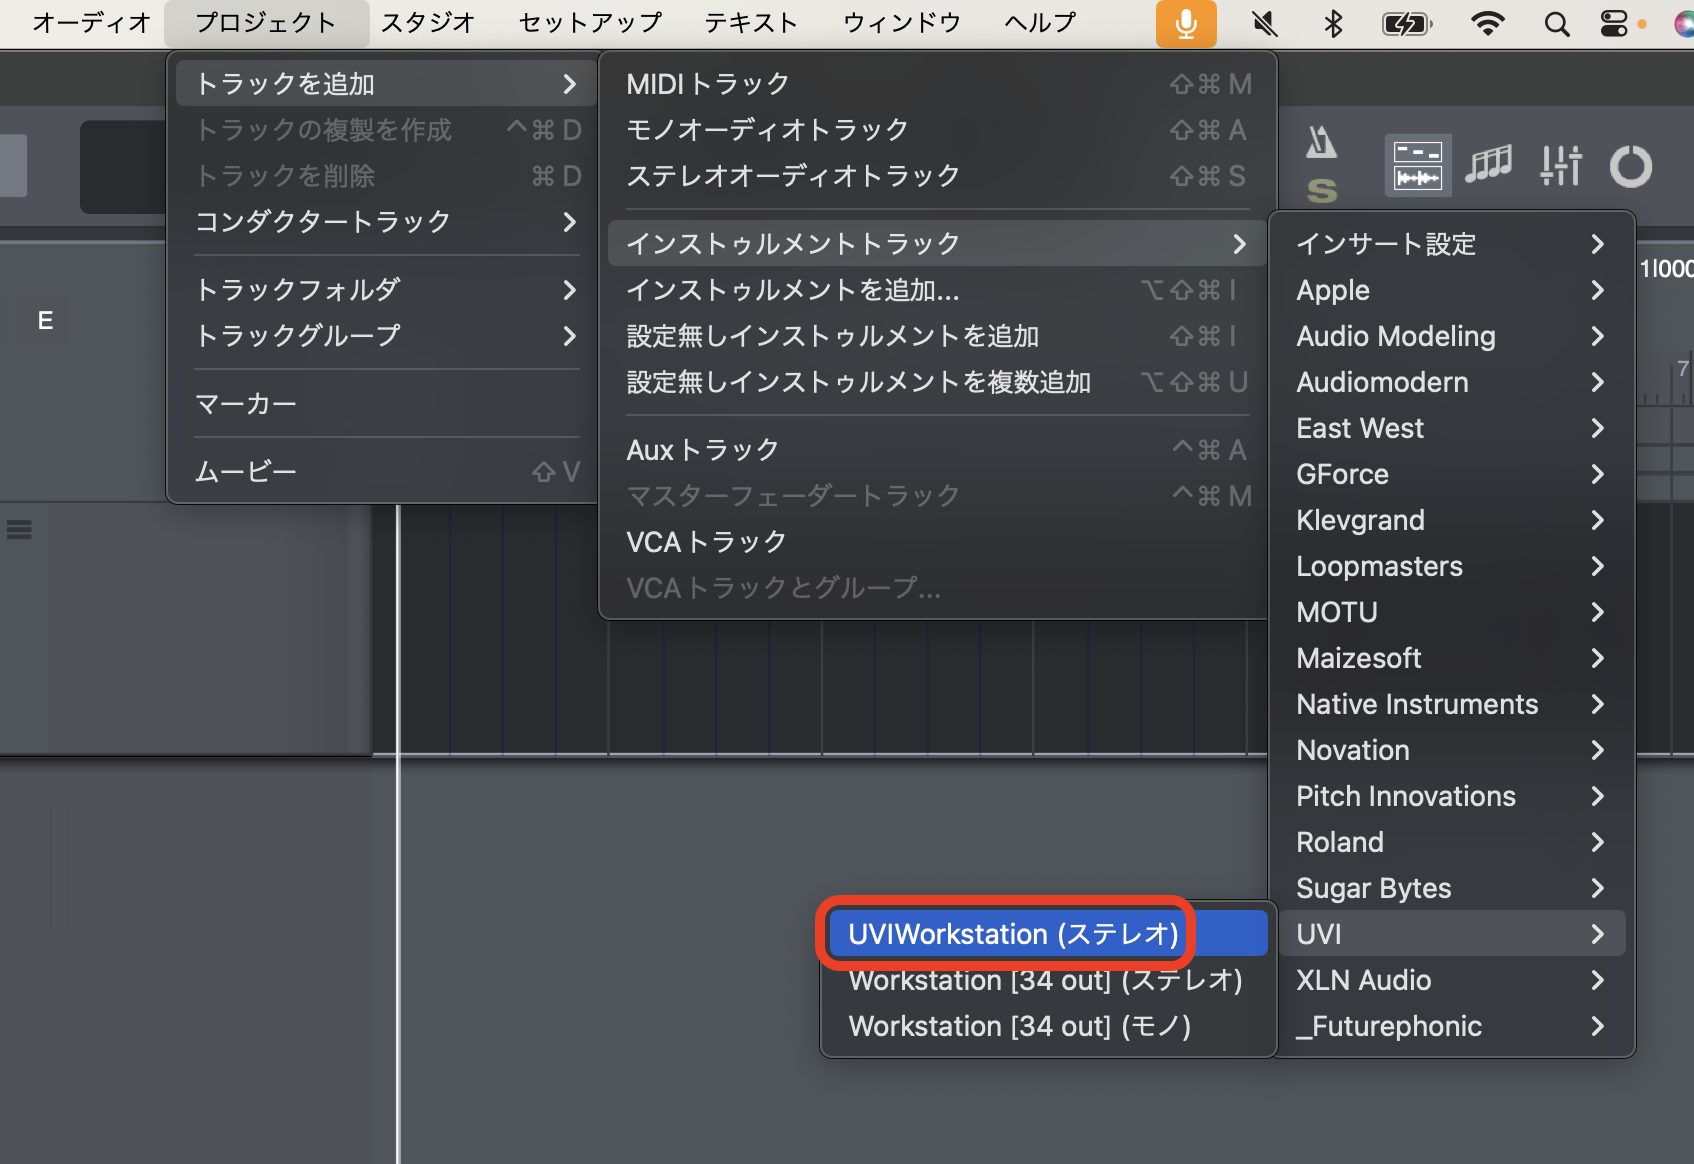Add a VCA トラック

pyautogui.click(x=938, y=542)
